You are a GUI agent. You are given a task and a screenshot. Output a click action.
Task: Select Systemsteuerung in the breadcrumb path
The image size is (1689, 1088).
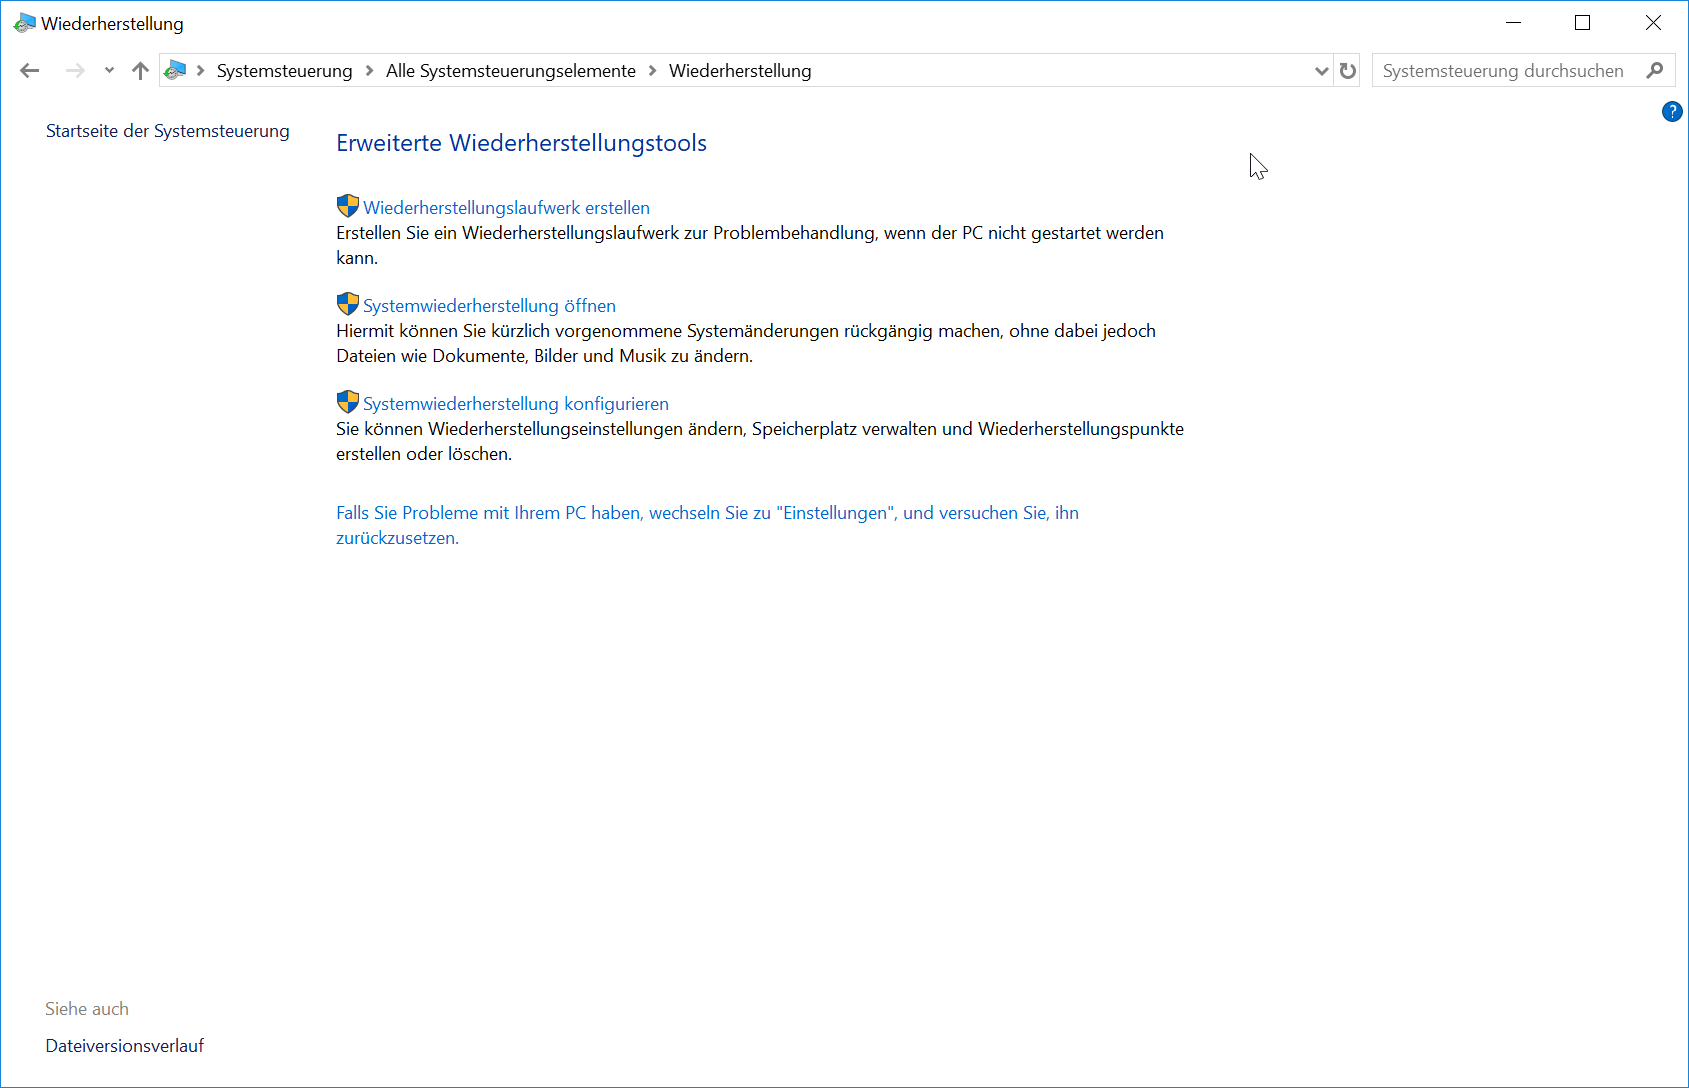(284, 71)
